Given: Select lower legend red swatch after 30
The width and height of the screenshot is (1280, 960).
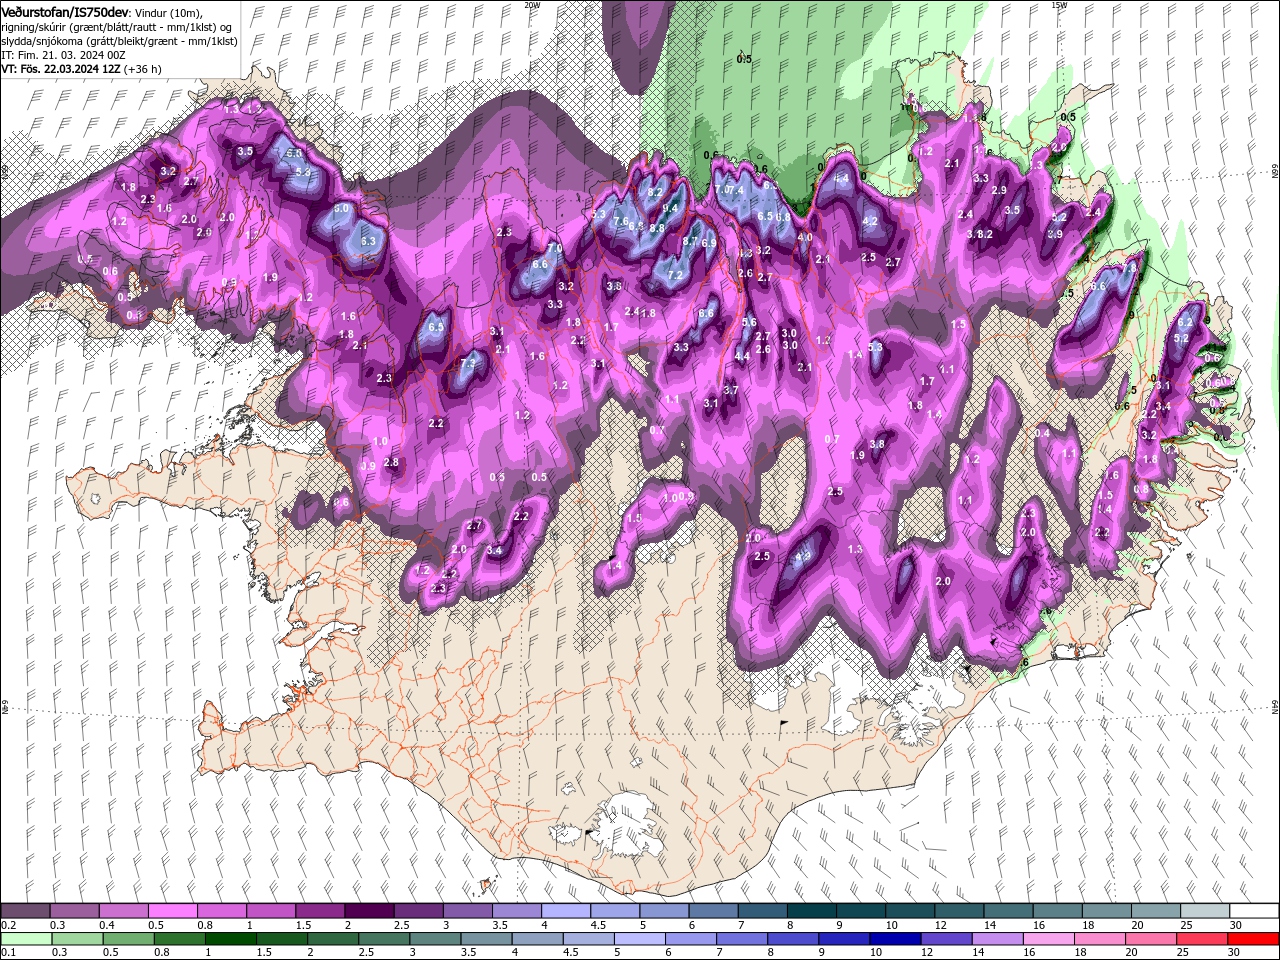Looking at the screenshot, I should pyautogui.click(x=1254, y=939).
